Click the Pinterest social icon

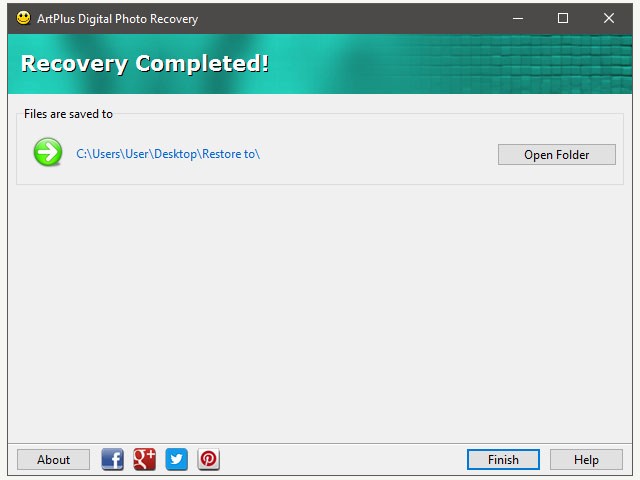click(208, 459)
